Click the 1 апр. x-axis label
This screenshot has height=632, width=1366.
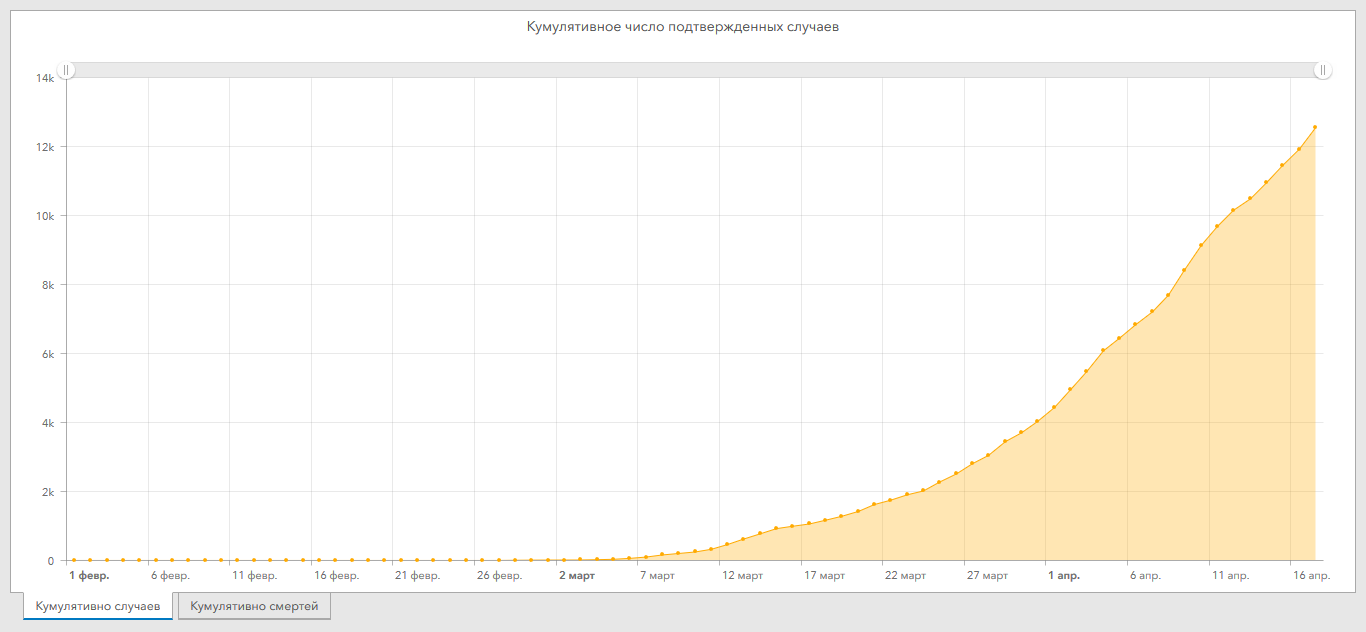(x=1064, y=576)
